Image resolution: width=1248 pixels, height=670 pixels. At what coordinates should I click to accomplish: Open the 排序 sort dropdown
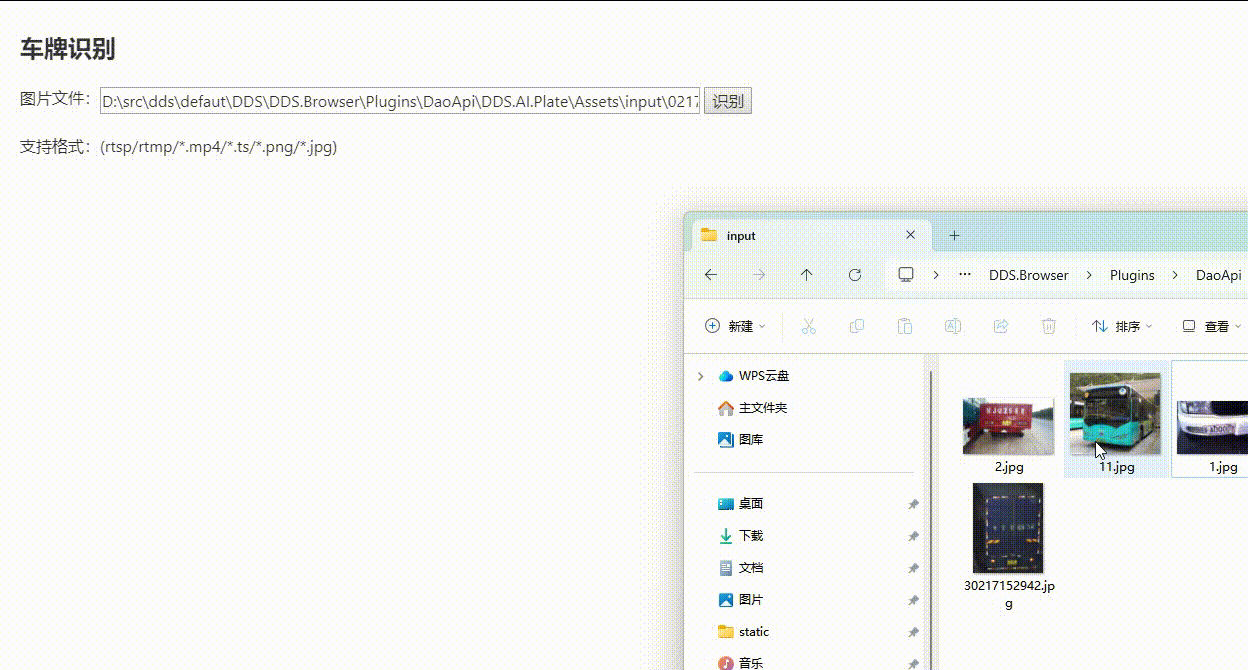tap(1122, 326)
